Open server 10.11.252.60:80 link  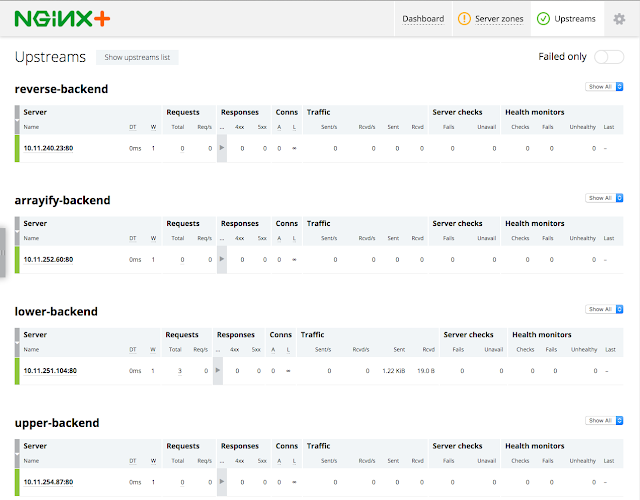pyautogui.click(x=48, y=259)
